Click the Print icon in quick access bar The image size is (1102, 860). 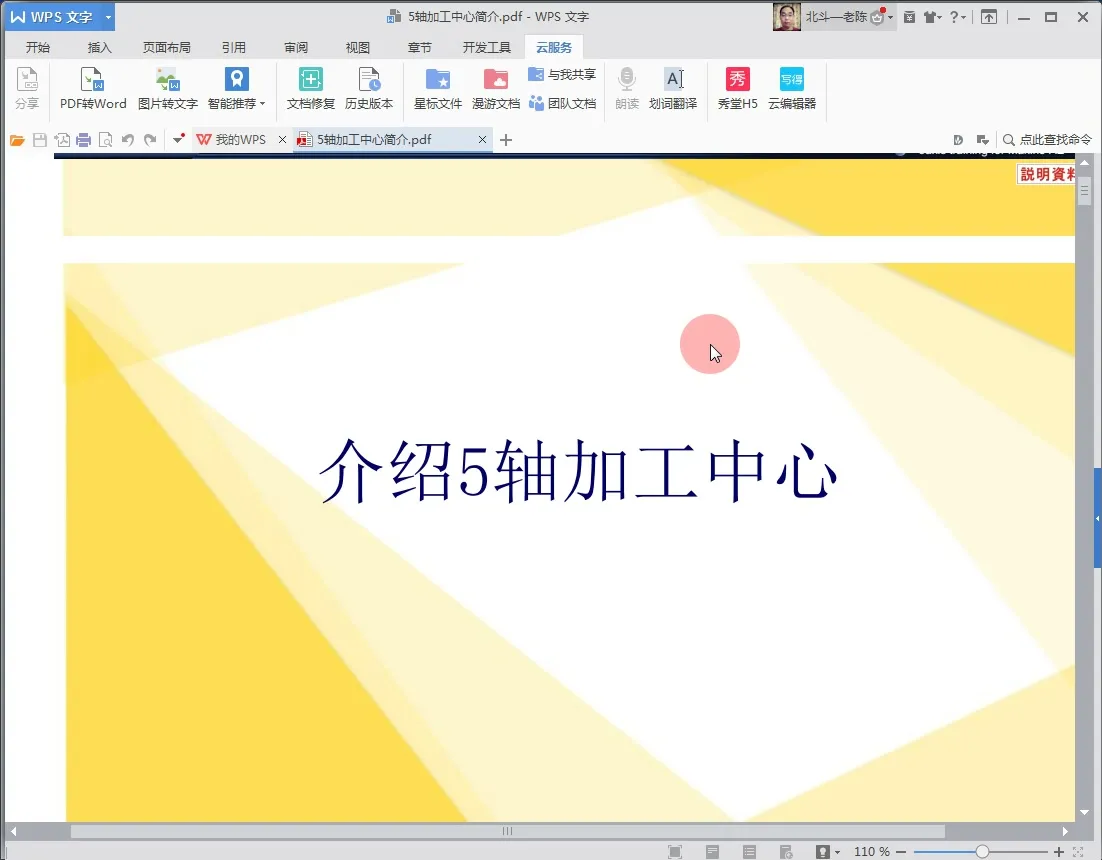(84, 140)
